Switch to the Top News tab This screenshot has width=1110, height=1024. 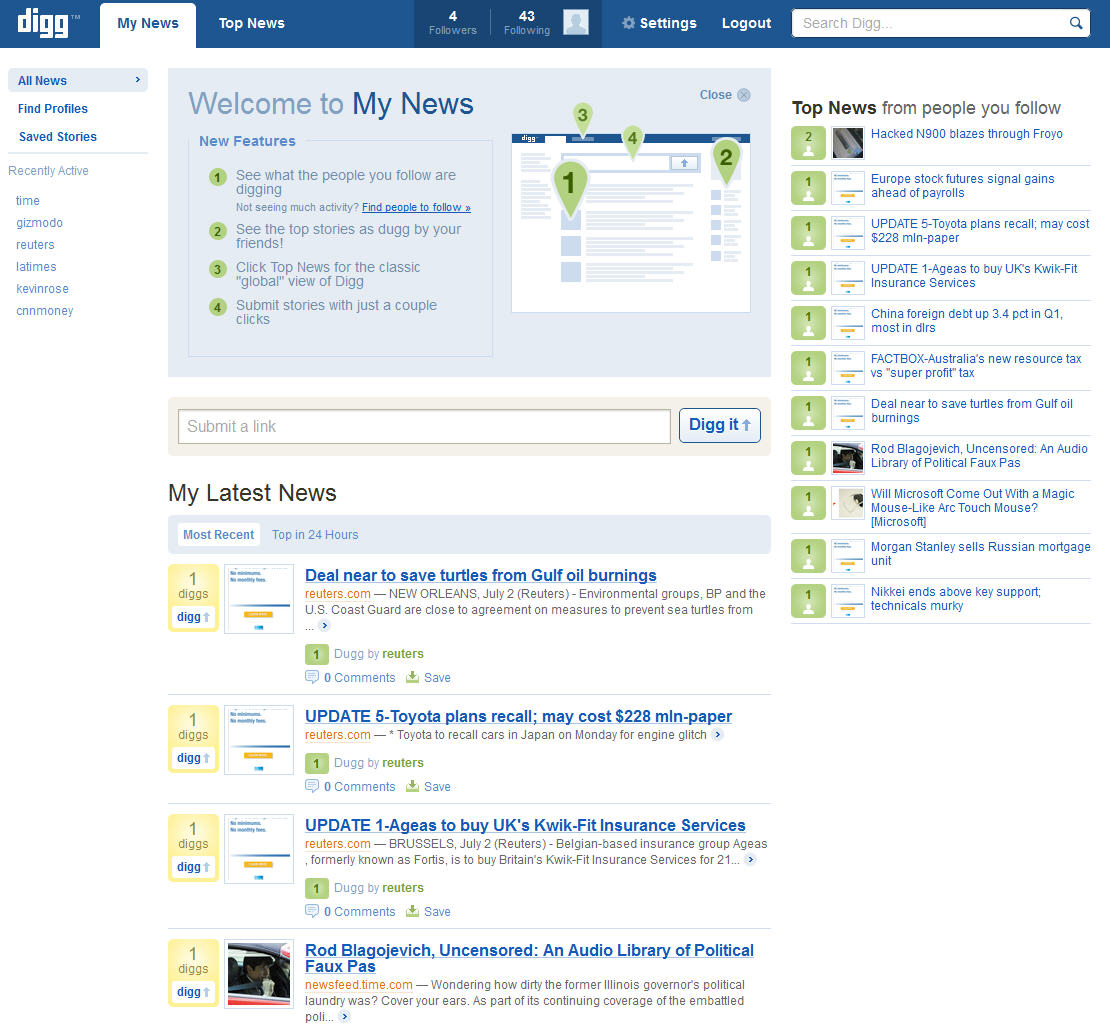click(251, 23)
